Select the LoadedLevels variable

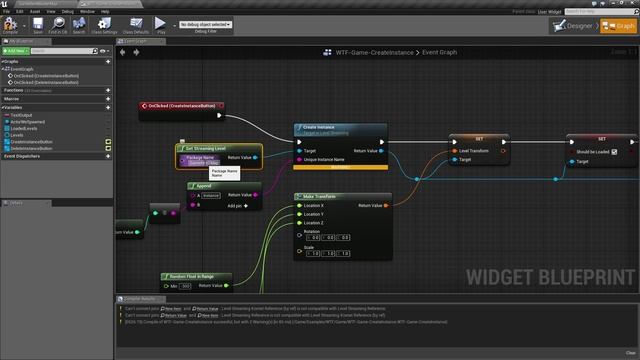pyautogui.click(x=24, y=129)
